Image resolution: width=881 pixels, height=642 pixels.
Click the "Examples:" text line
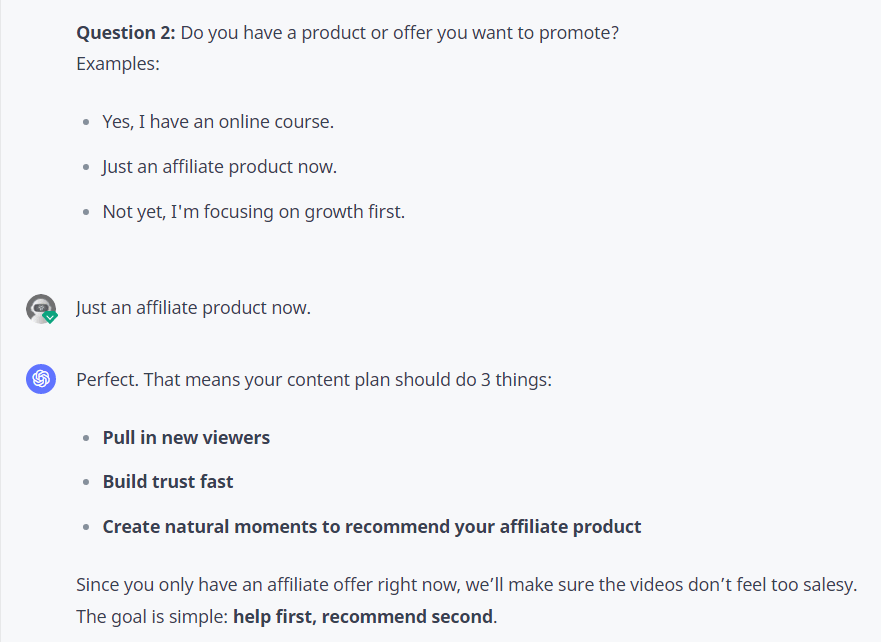118,63
